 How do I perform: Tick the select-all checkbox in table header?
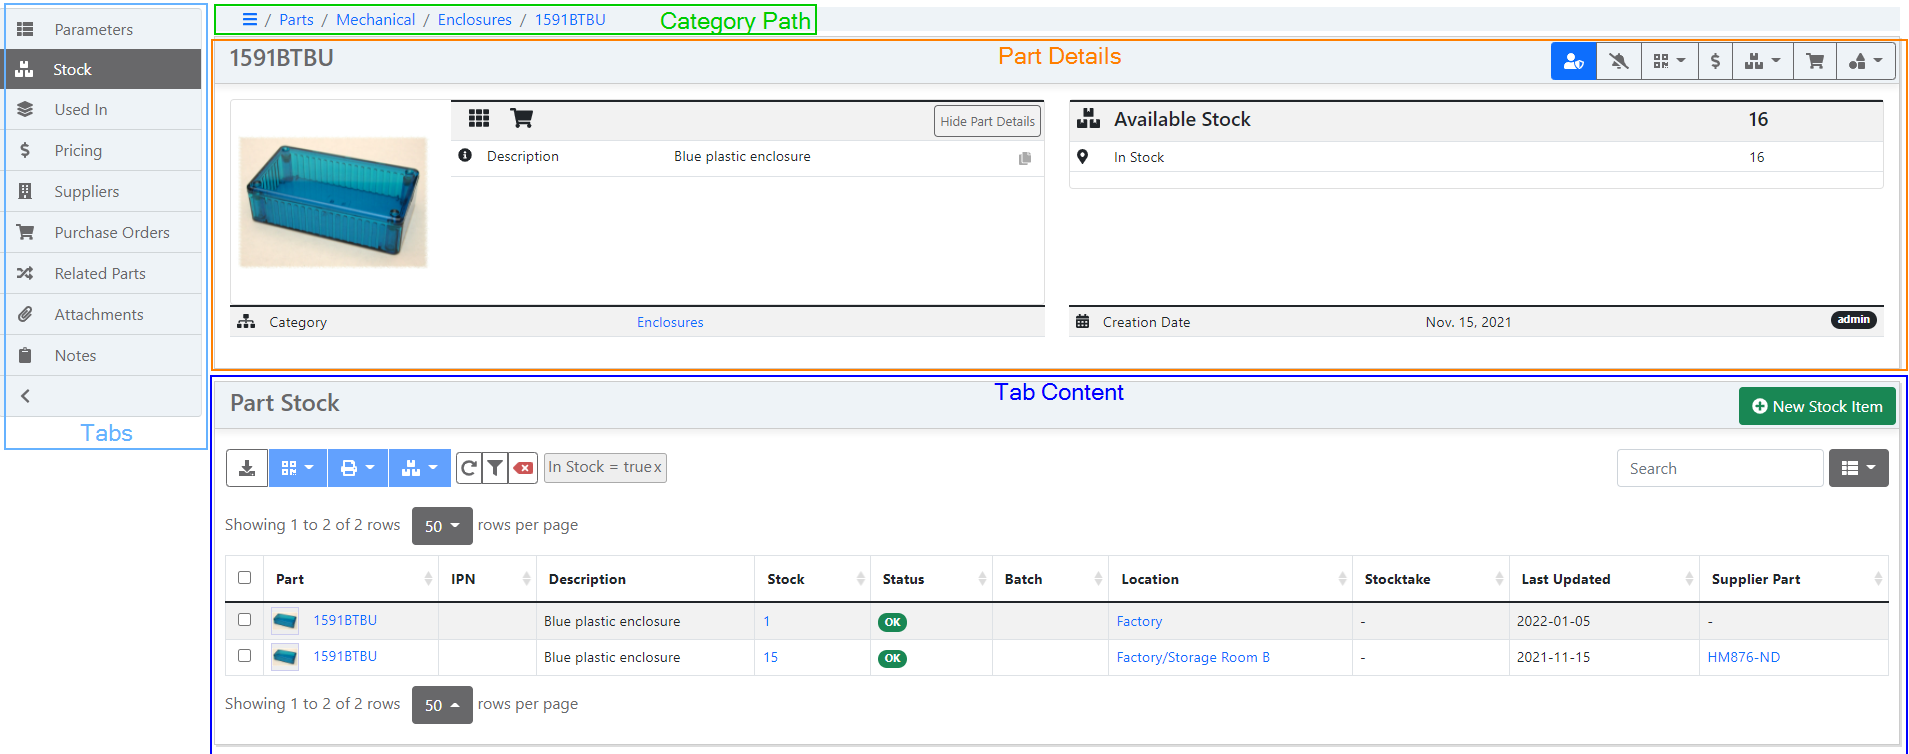pos(245,578)
